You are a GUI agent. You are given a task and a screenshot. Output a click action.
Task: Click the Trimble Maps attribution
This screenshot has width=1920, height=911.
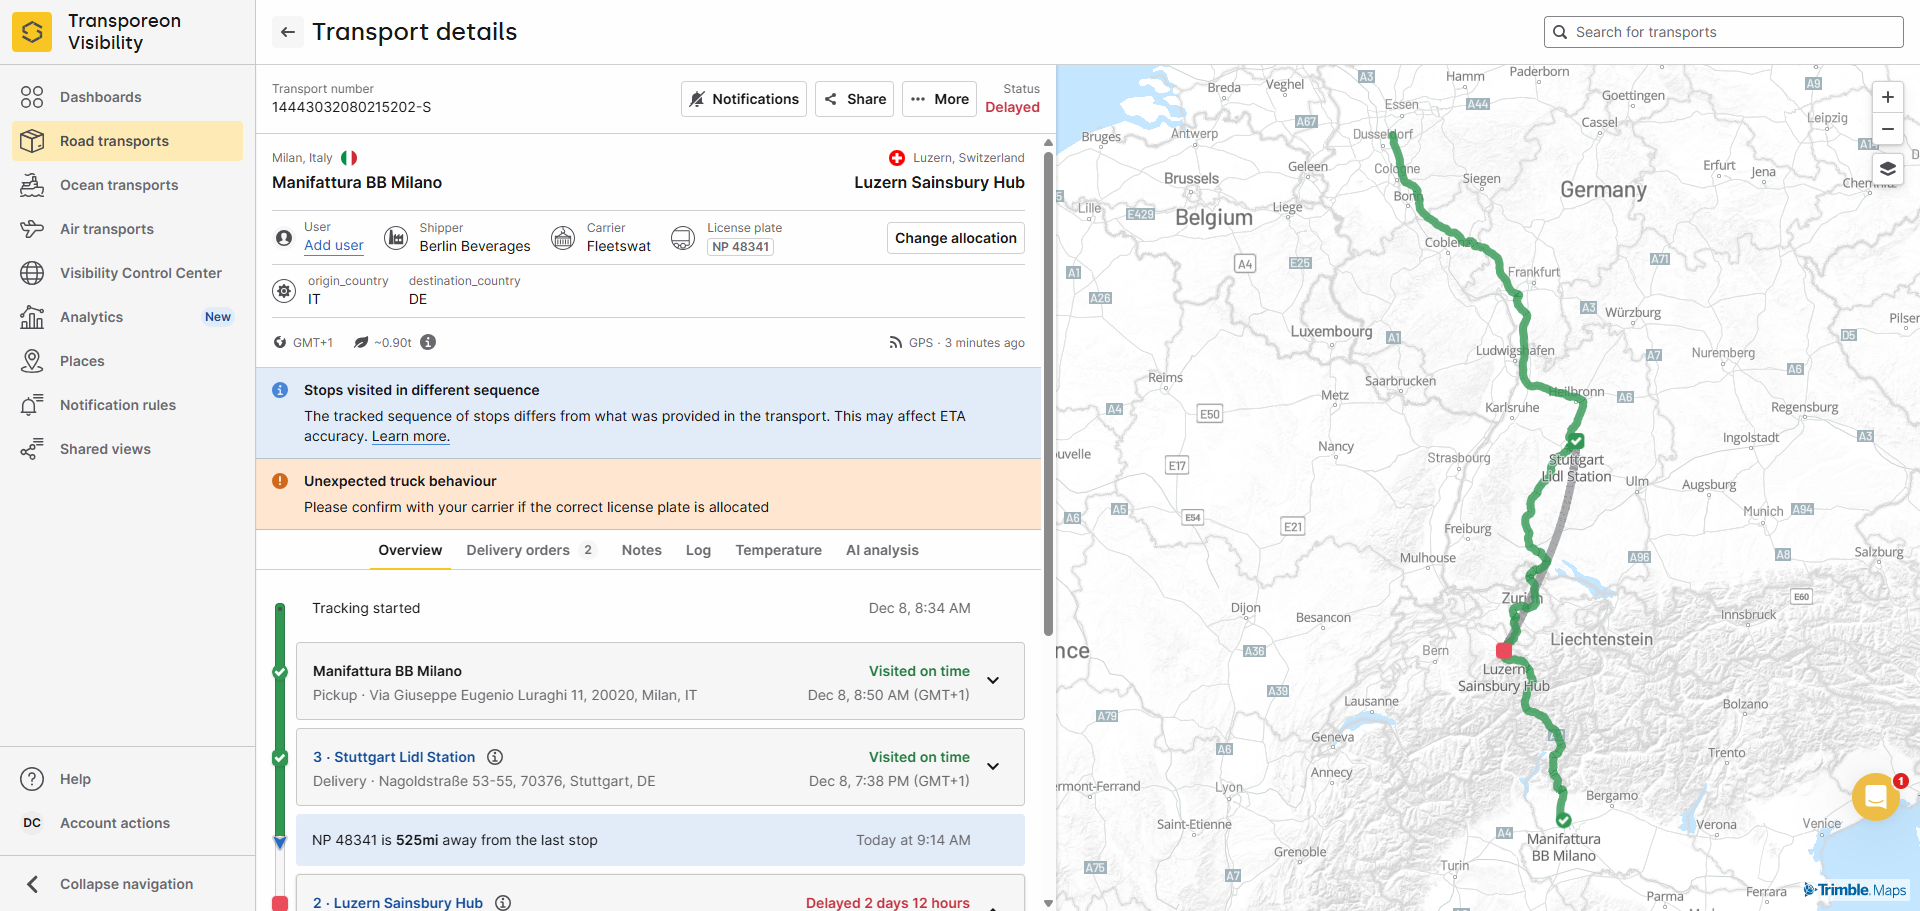(1855, 890)
